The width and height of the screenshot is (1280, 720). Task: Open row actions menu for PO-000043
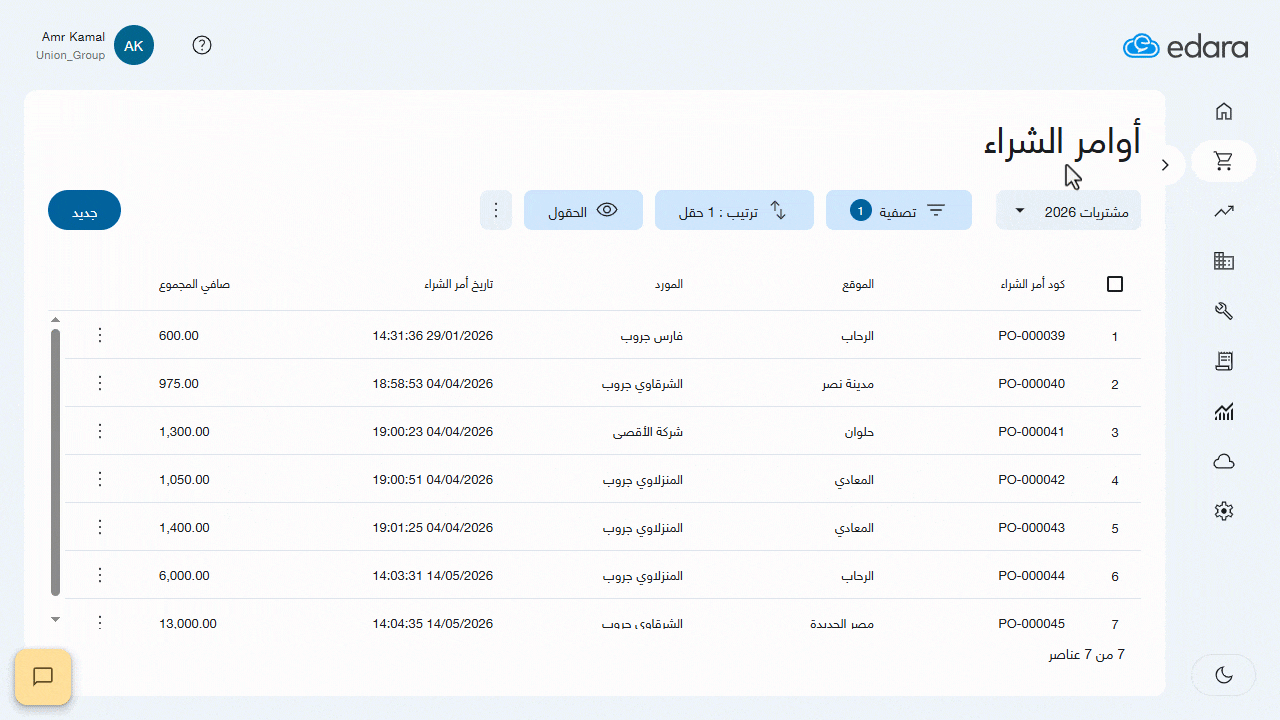99,527
